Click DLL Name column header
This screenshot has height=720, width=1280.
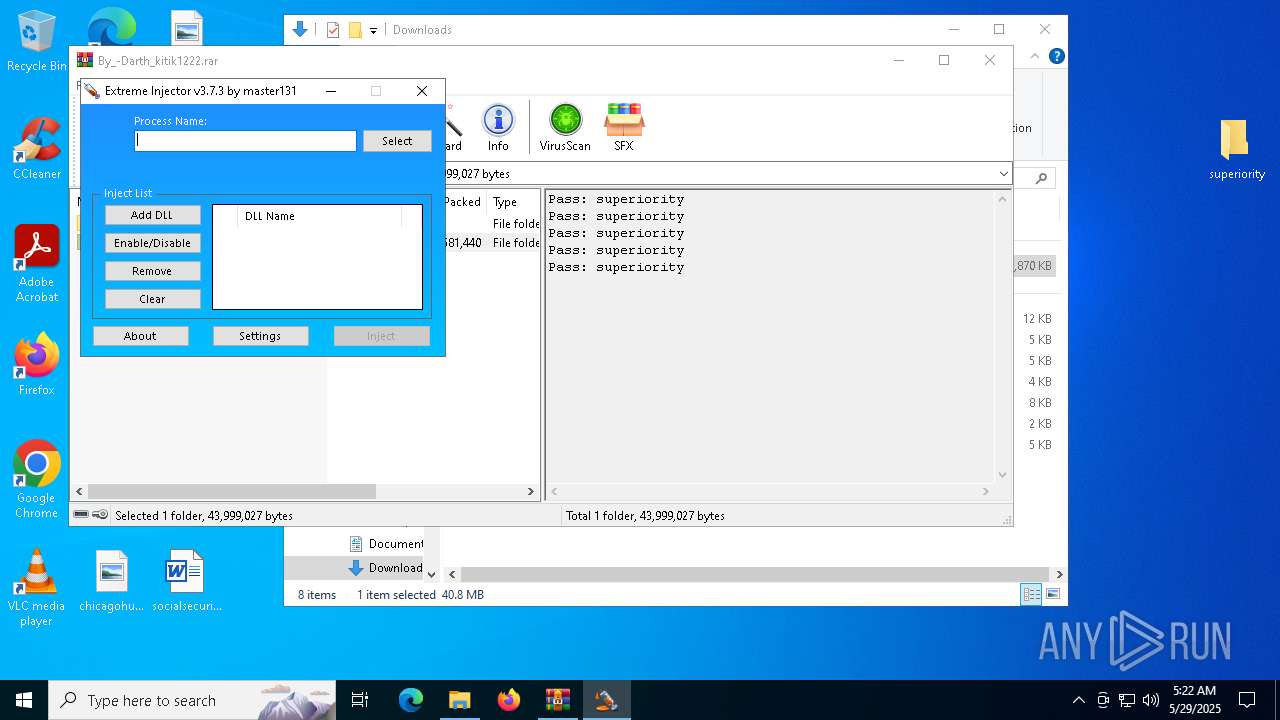(319, 216)
